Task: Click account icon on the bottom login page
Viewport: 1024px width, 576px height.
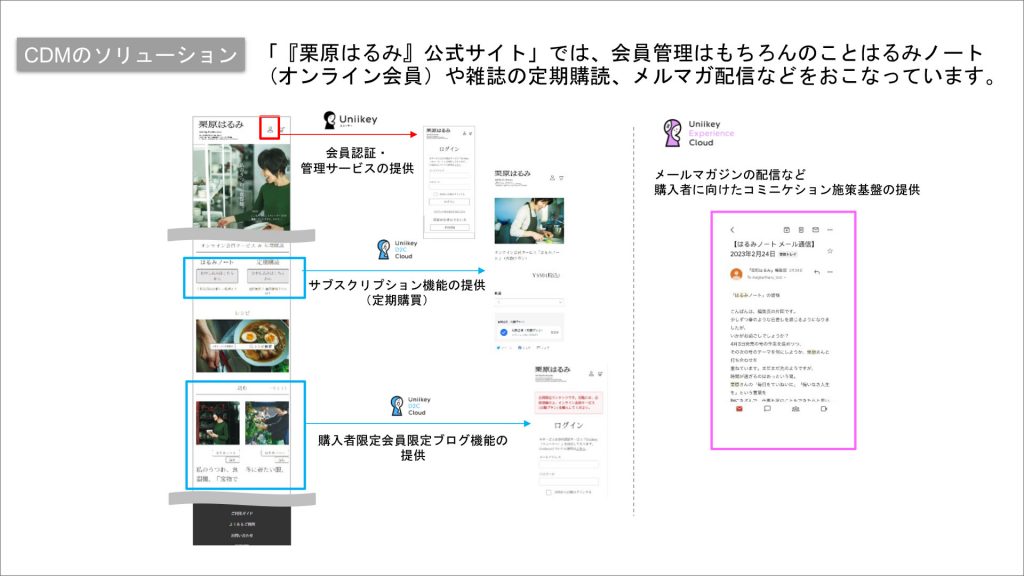Action: [x=592, y=374]
